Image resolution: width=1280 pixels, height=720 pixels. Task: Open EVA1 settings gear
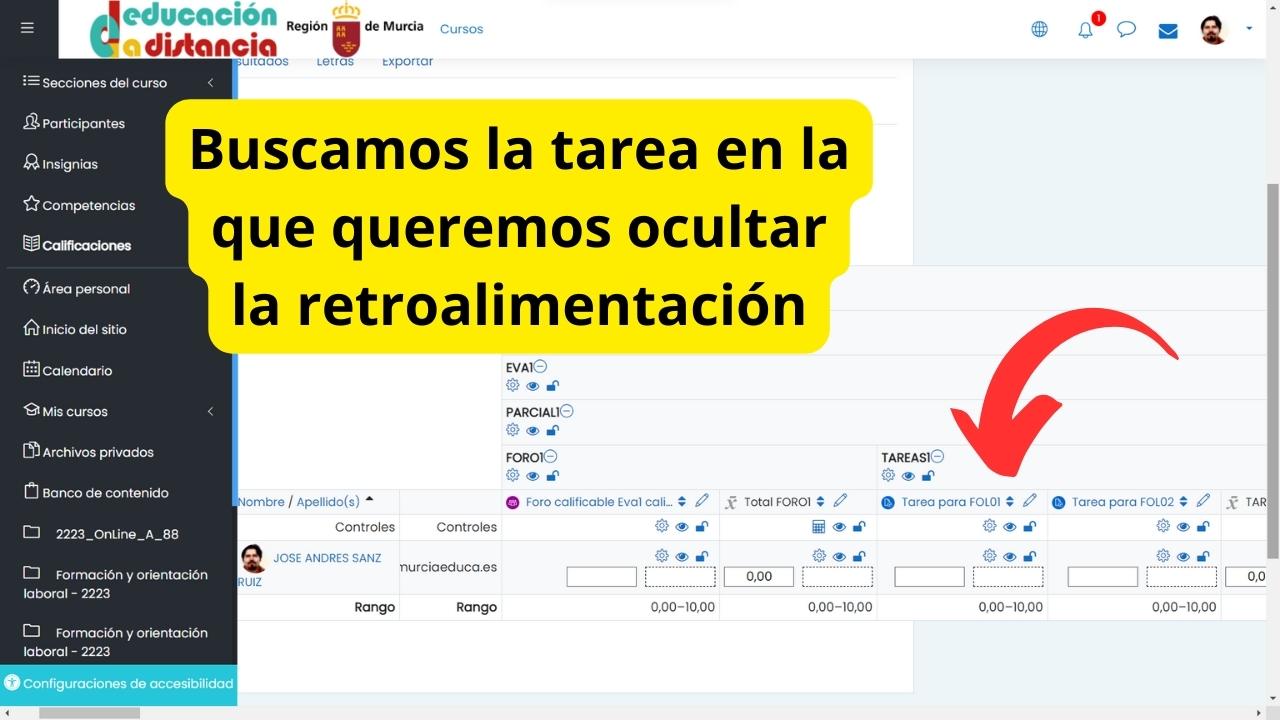(x=513, y=386)
